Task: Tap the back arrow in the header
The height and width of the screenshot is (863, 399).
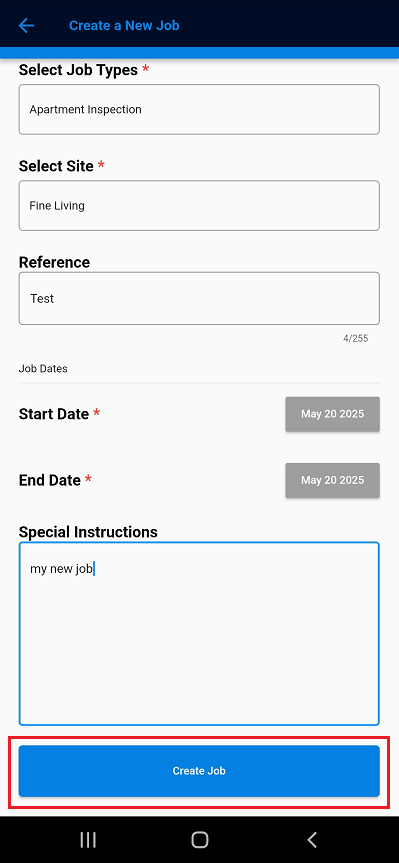Action: pos(26,25)
